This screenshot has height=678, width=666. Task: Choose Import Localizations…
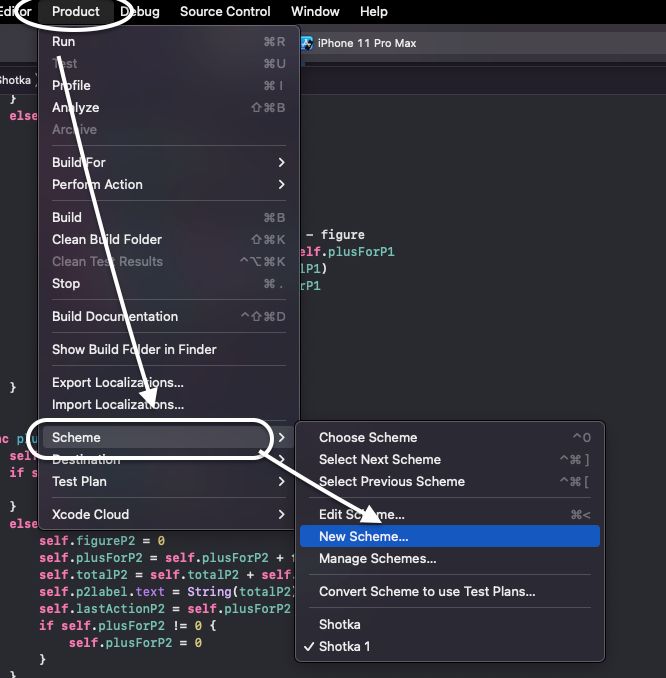(x=169, y=405)
